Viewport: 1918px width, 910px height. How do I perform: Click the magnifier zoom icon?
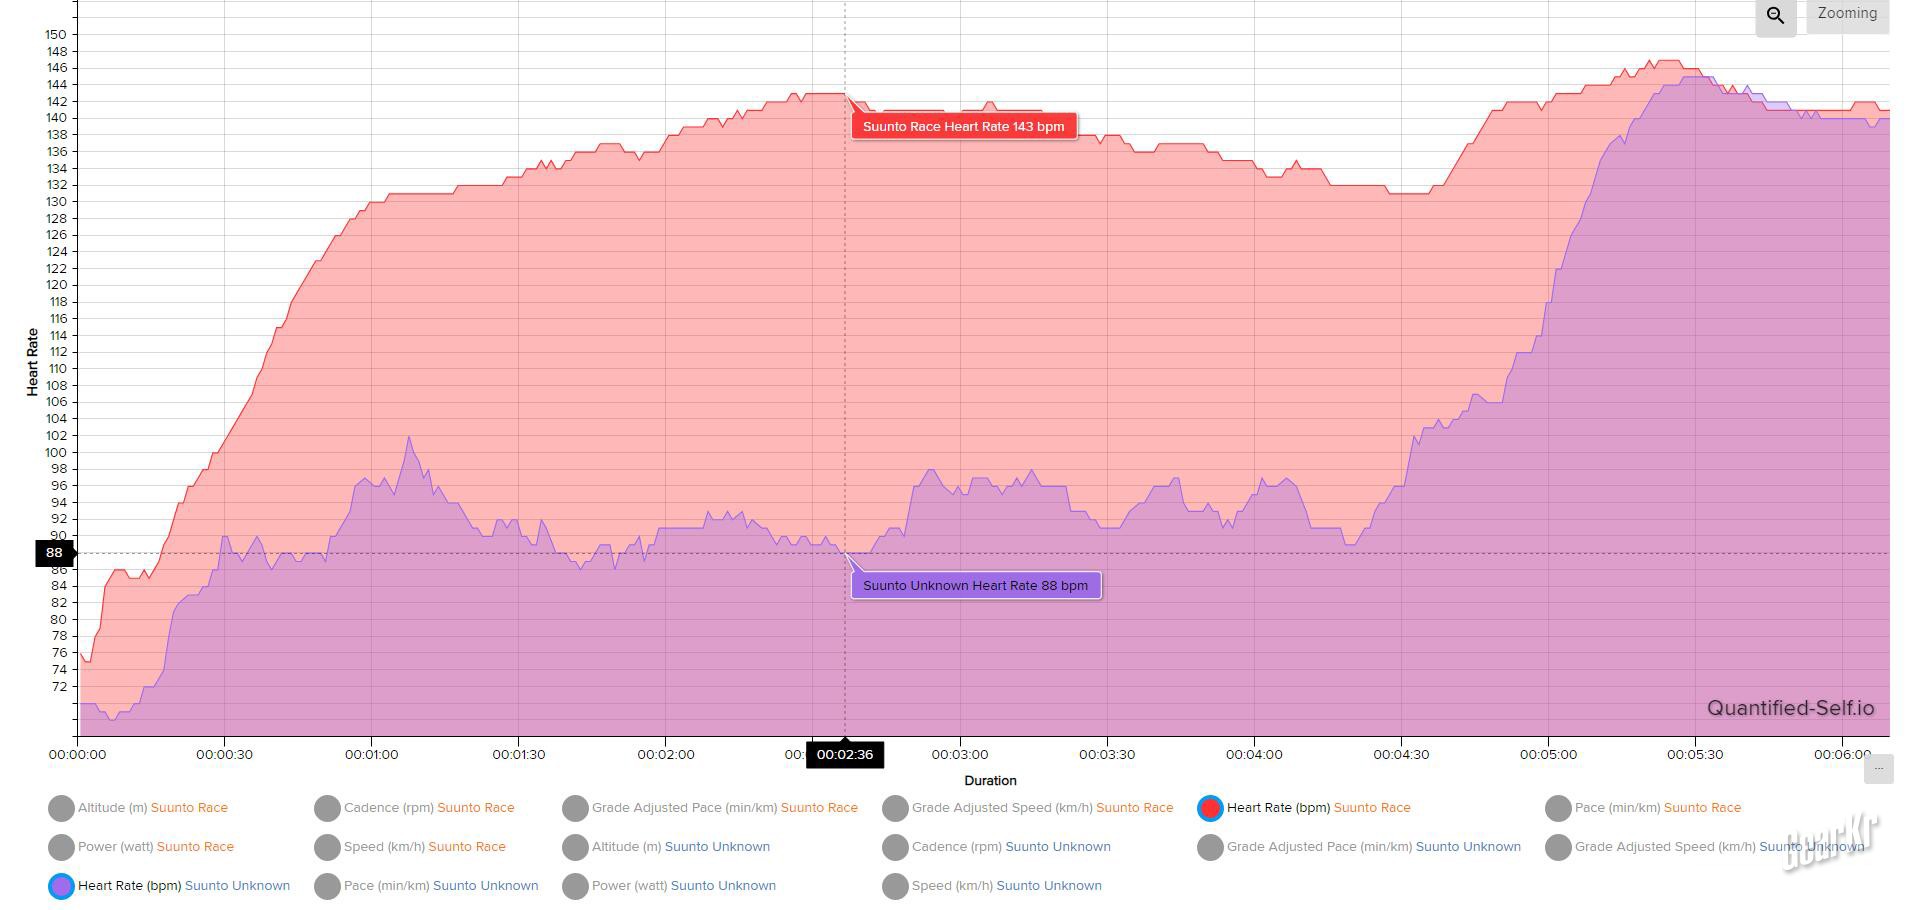click(1775, 16)
